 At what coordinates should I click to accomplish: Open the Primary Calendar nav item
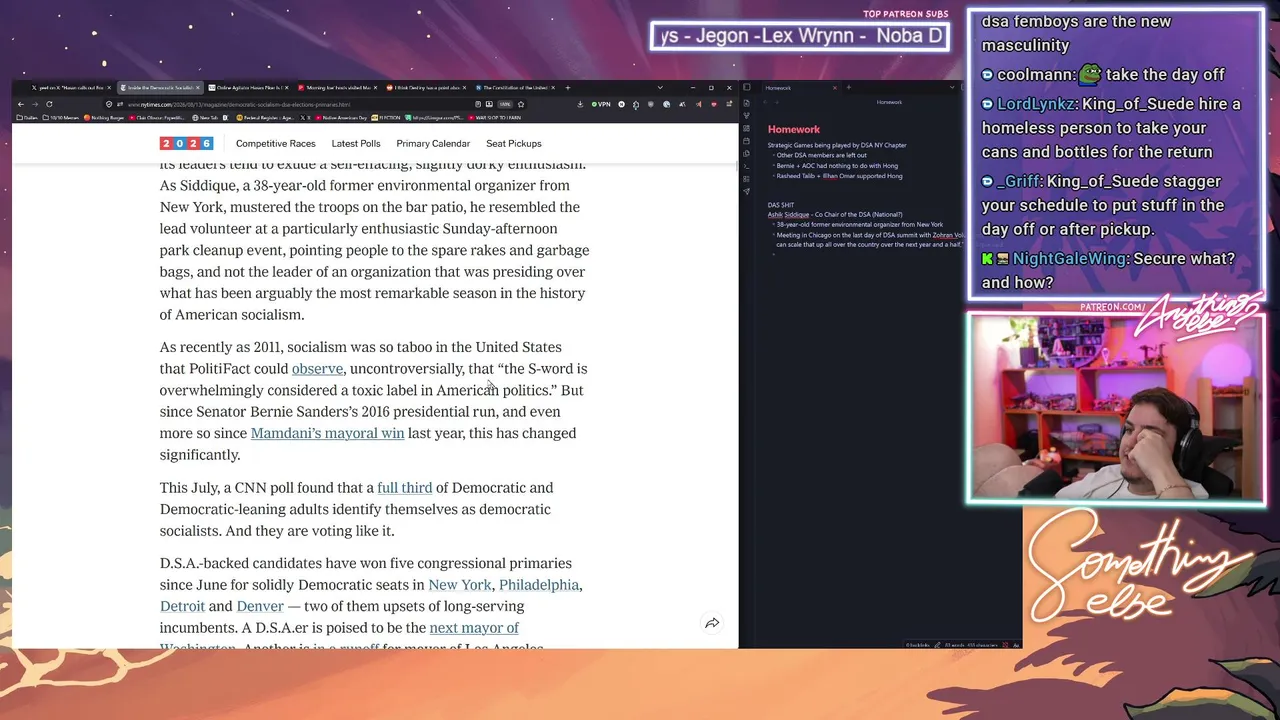click(x=433, y=144)
